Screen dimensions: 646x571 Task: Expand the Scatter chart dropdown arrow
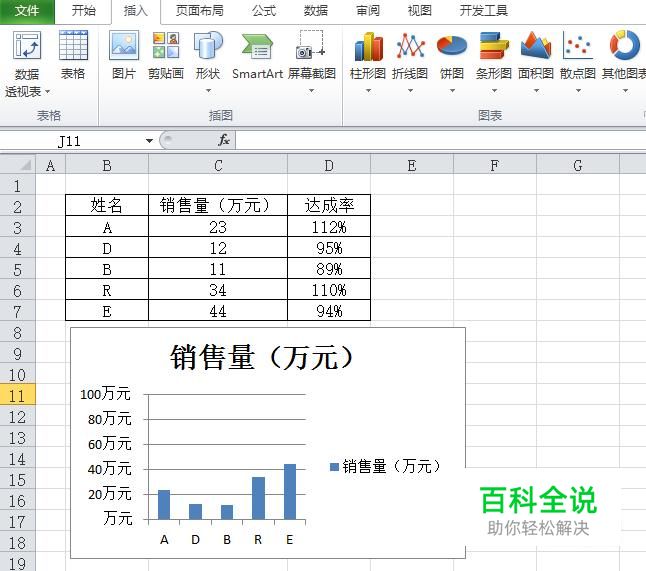coord(578,90)
